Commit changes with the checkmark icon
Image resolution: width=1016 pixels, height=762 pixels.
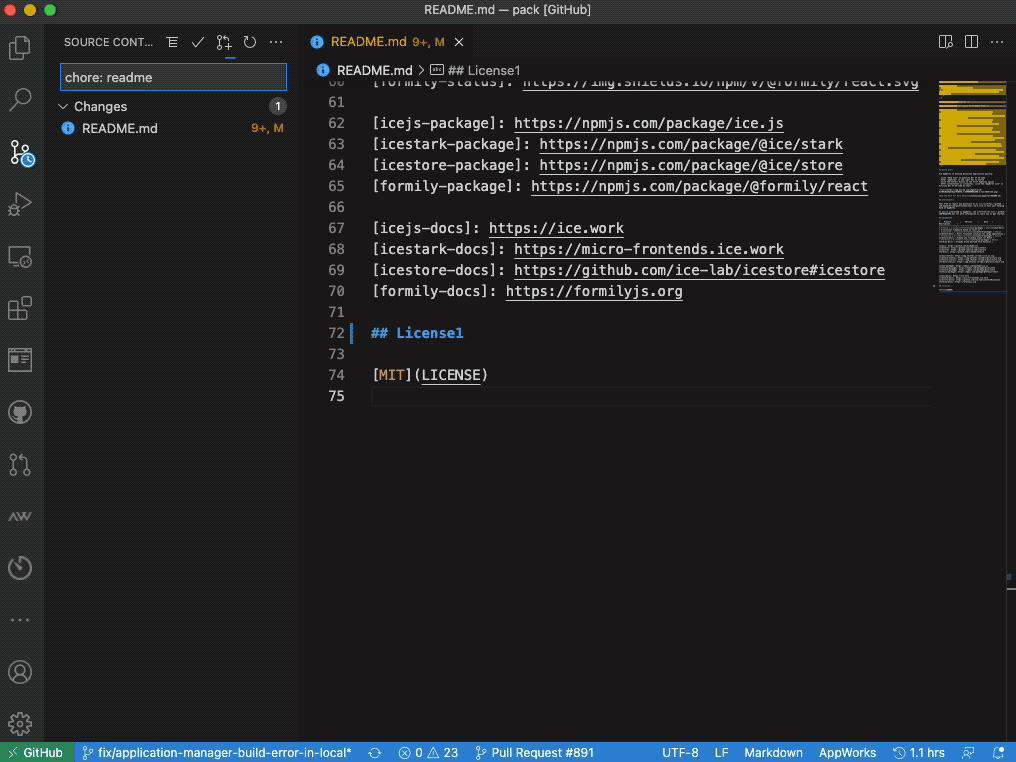click(x=198, y=42)
